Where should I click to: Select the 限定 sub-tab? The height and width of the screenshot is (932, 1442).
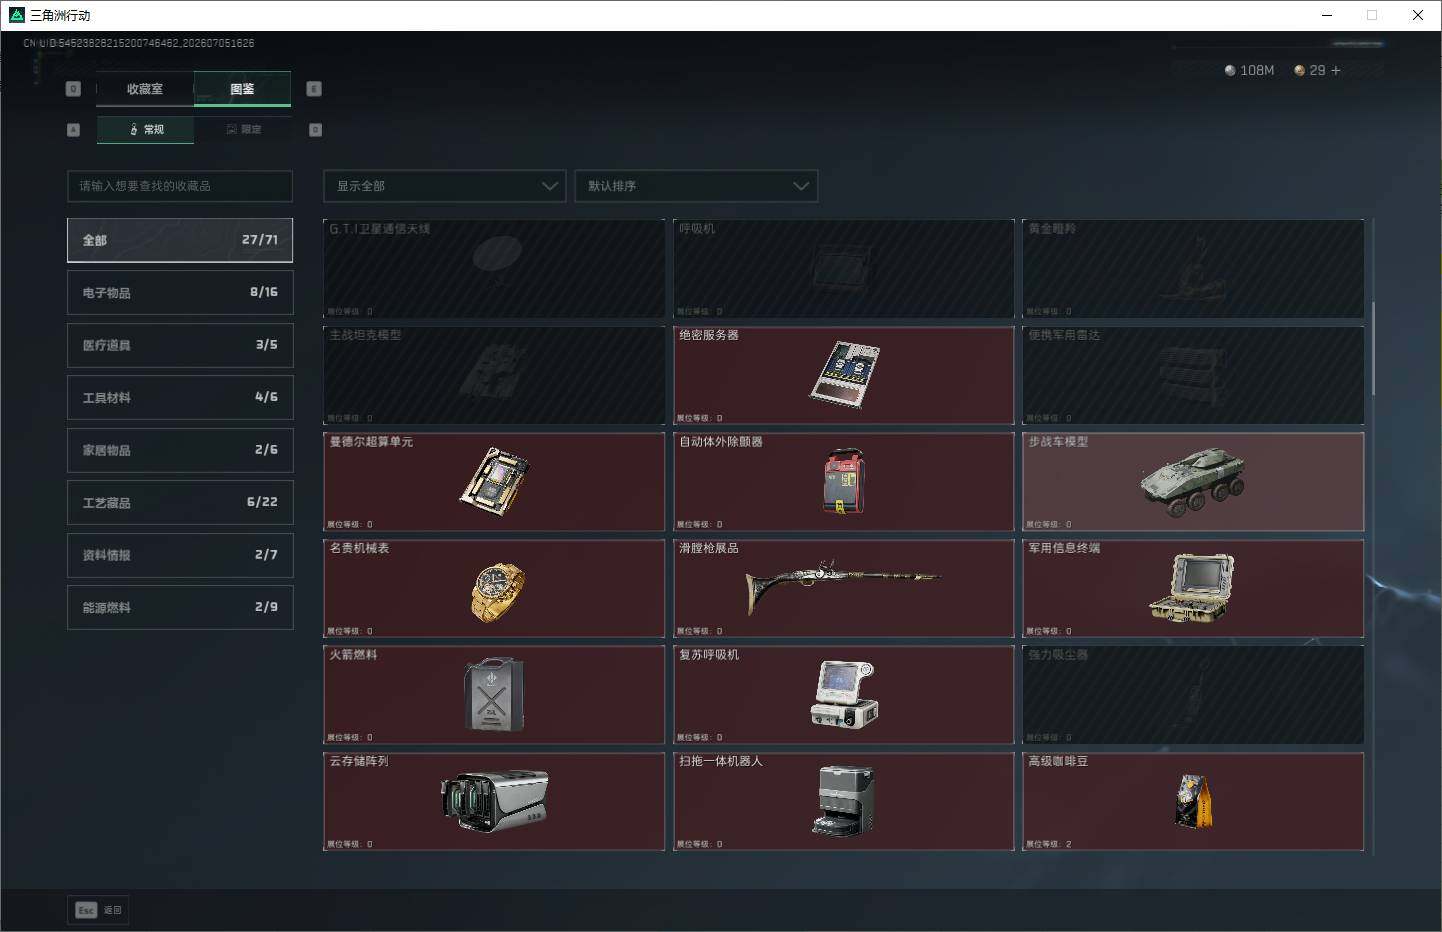(x=243, y=130)
